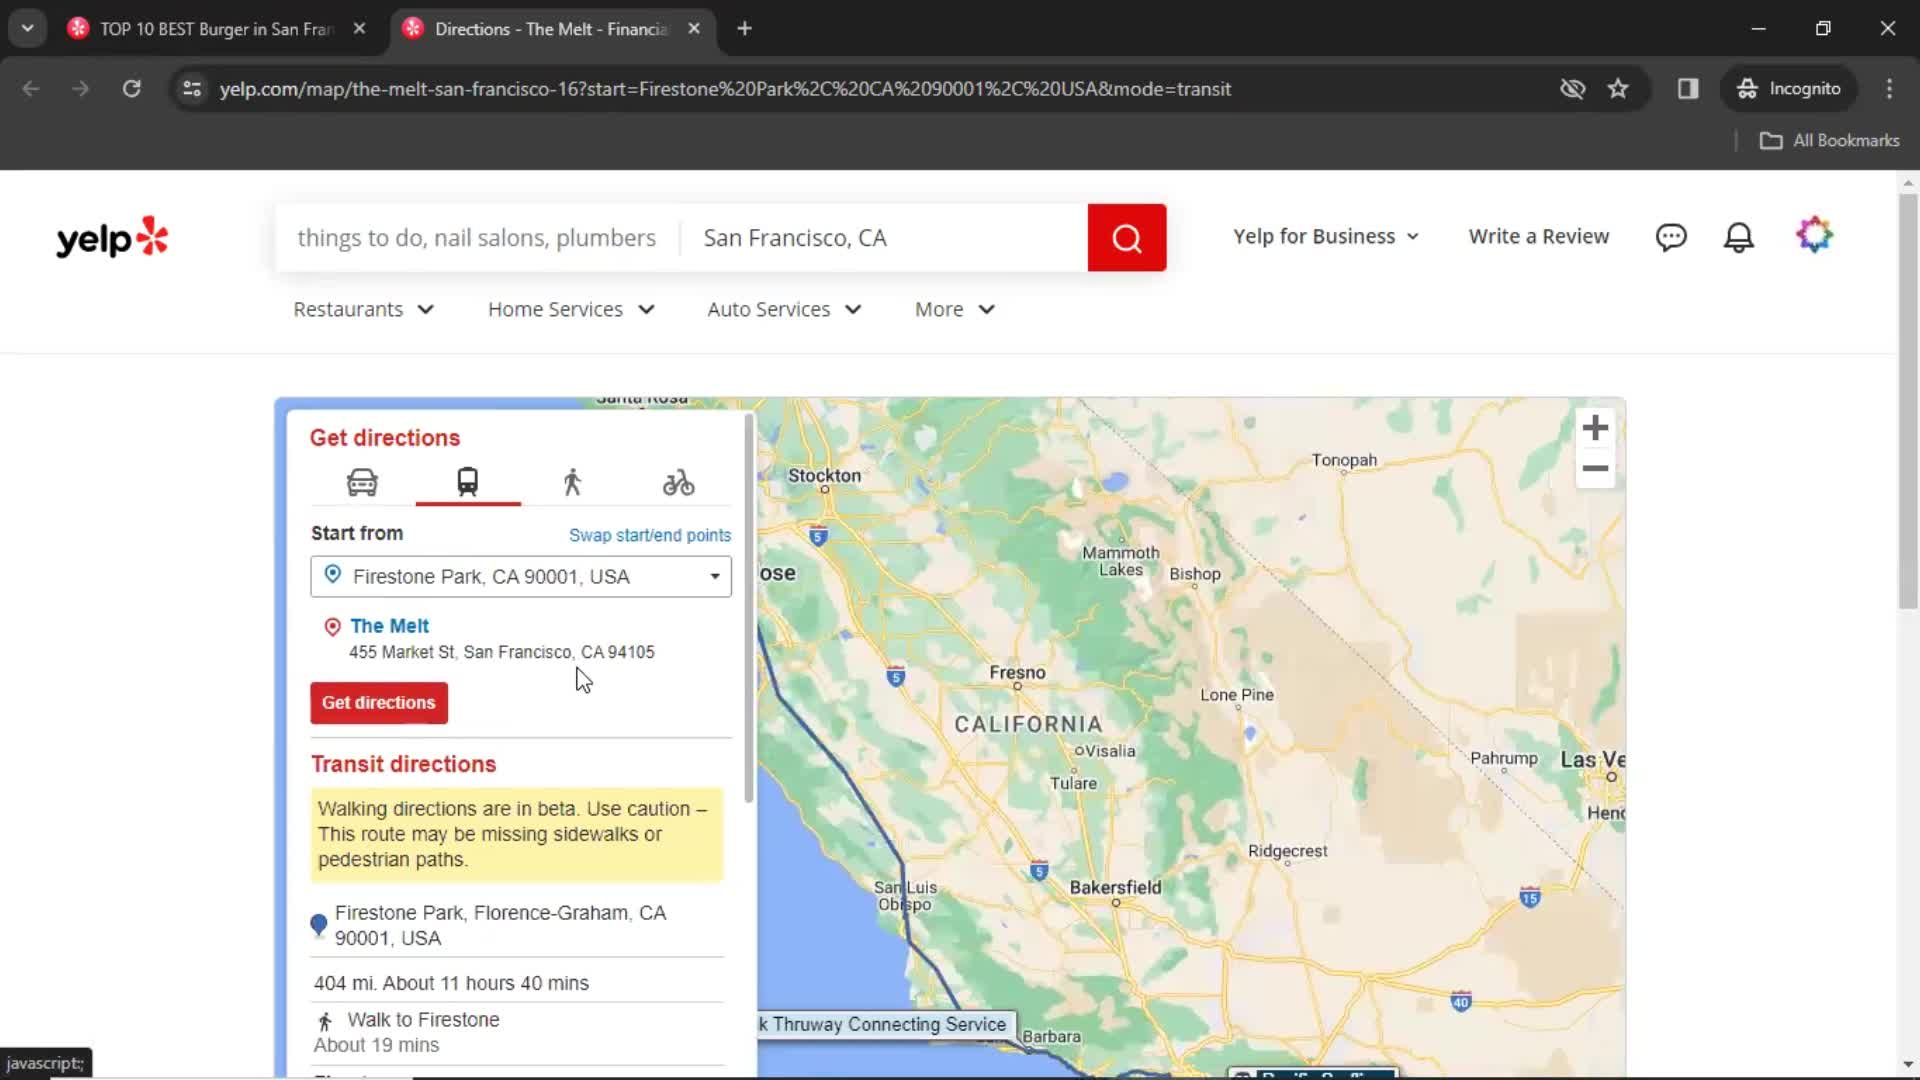The height and width of the screenshot is (1080, 1920).
Task: Click Fresno on the map
Action: pyautogui.click(x=1017, y=673)
